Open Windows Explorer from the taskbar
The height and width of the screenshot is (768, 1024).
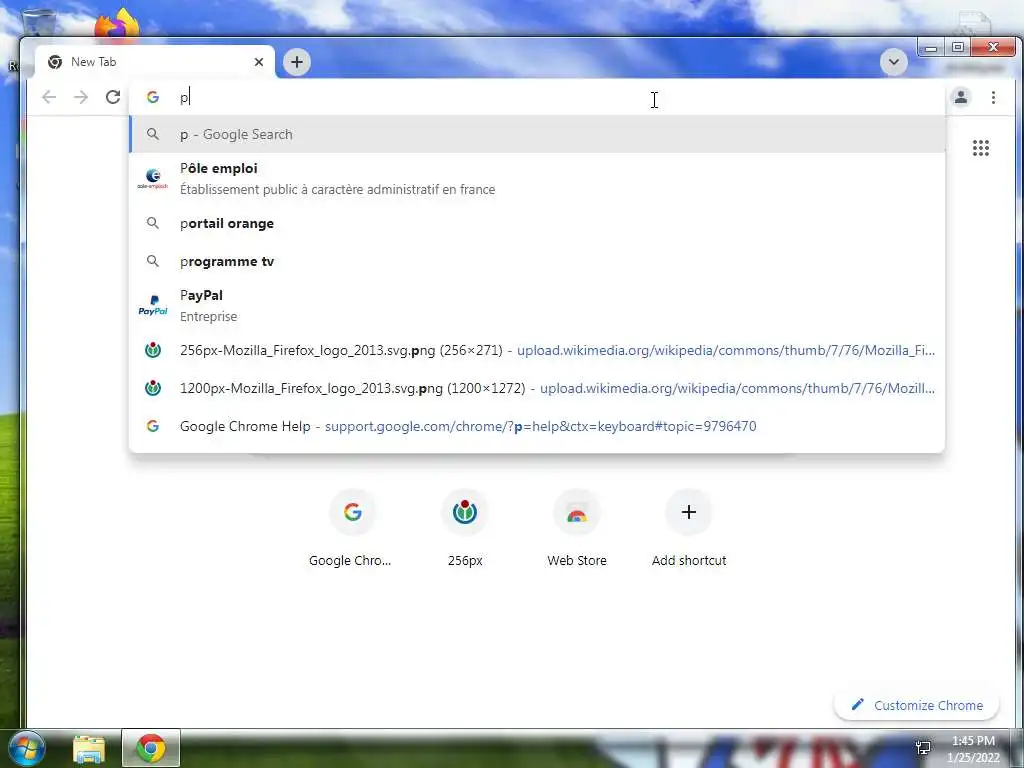[x=89, y=749]
